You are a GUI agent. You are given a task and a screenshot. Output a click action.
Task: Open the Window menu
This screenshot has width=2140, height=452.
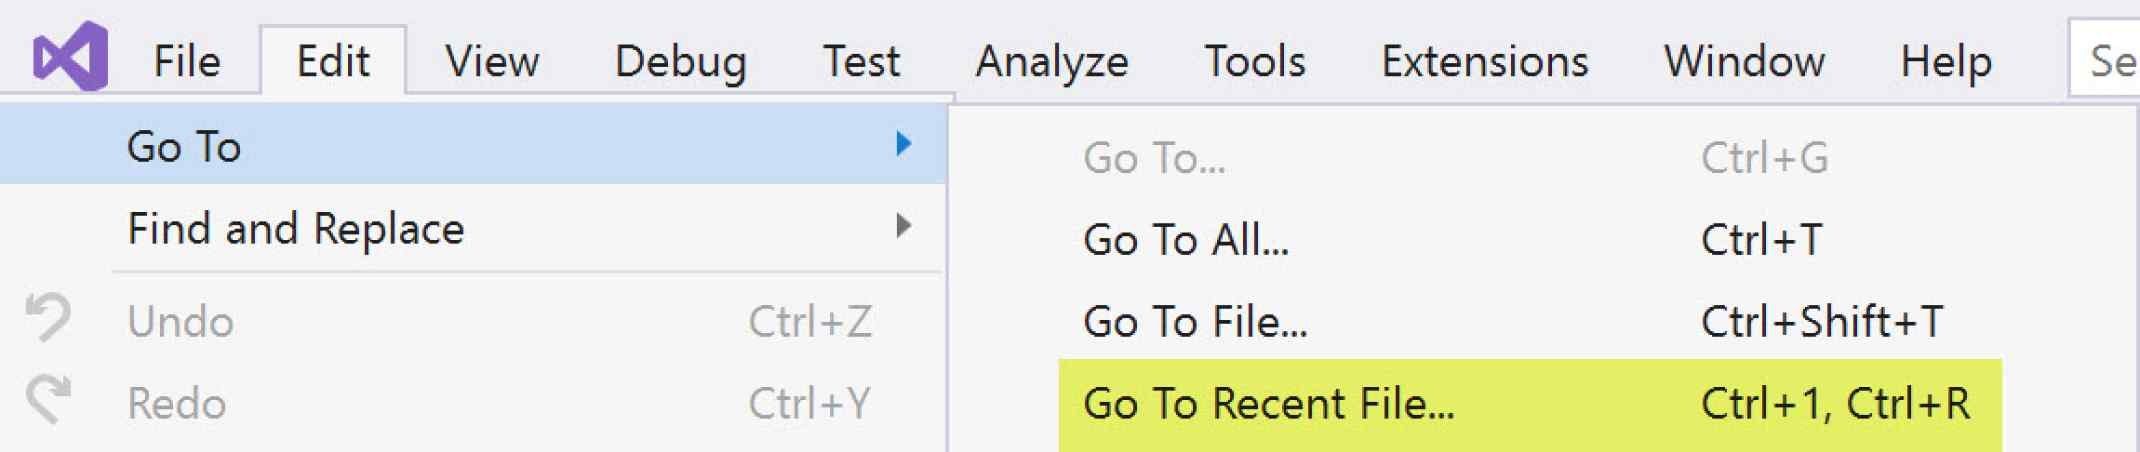(x=1744, y=62)
